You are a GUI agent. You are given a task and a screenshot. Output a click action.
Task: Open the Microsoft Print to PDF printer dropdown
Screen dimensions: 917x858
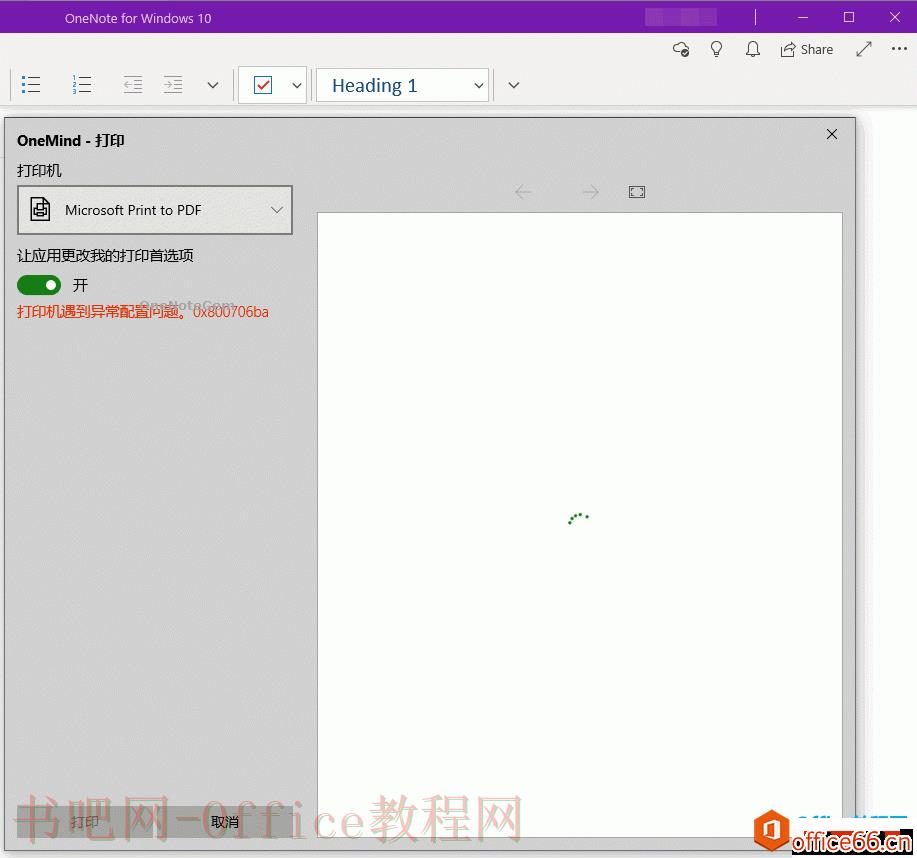[x=155, y=210]
